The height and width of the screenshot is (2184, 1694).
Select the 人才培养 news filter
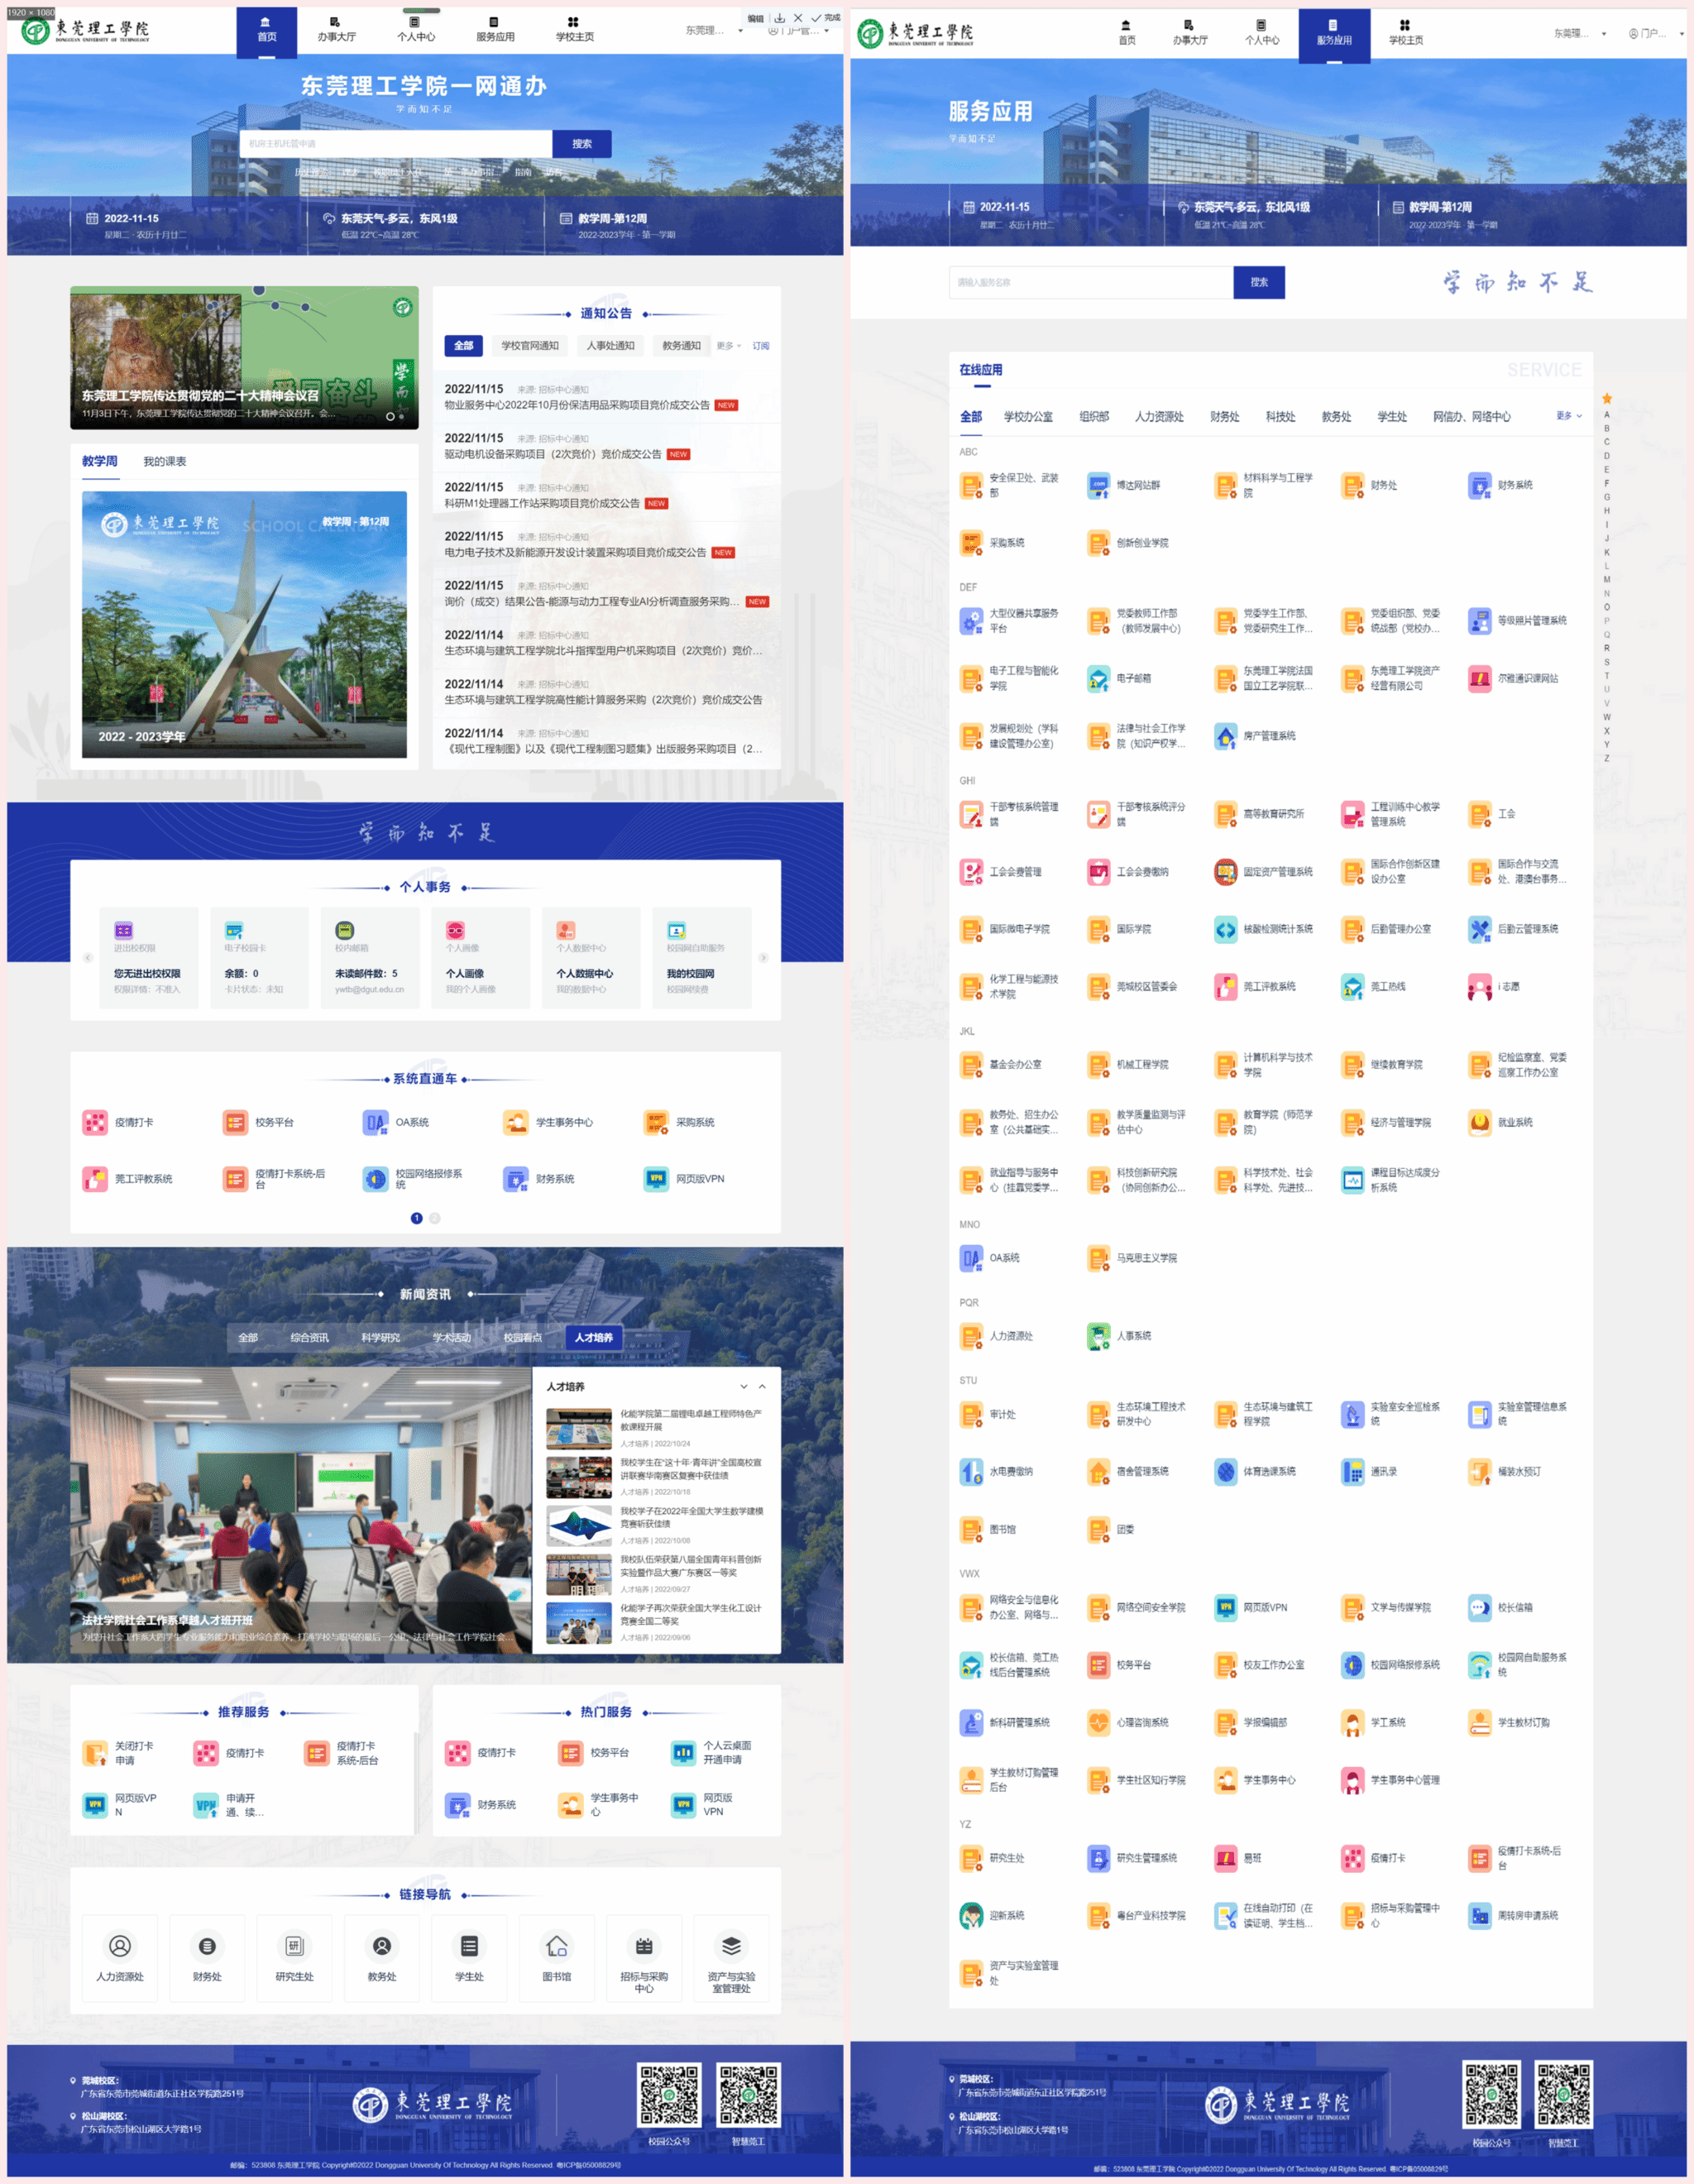593,1337
